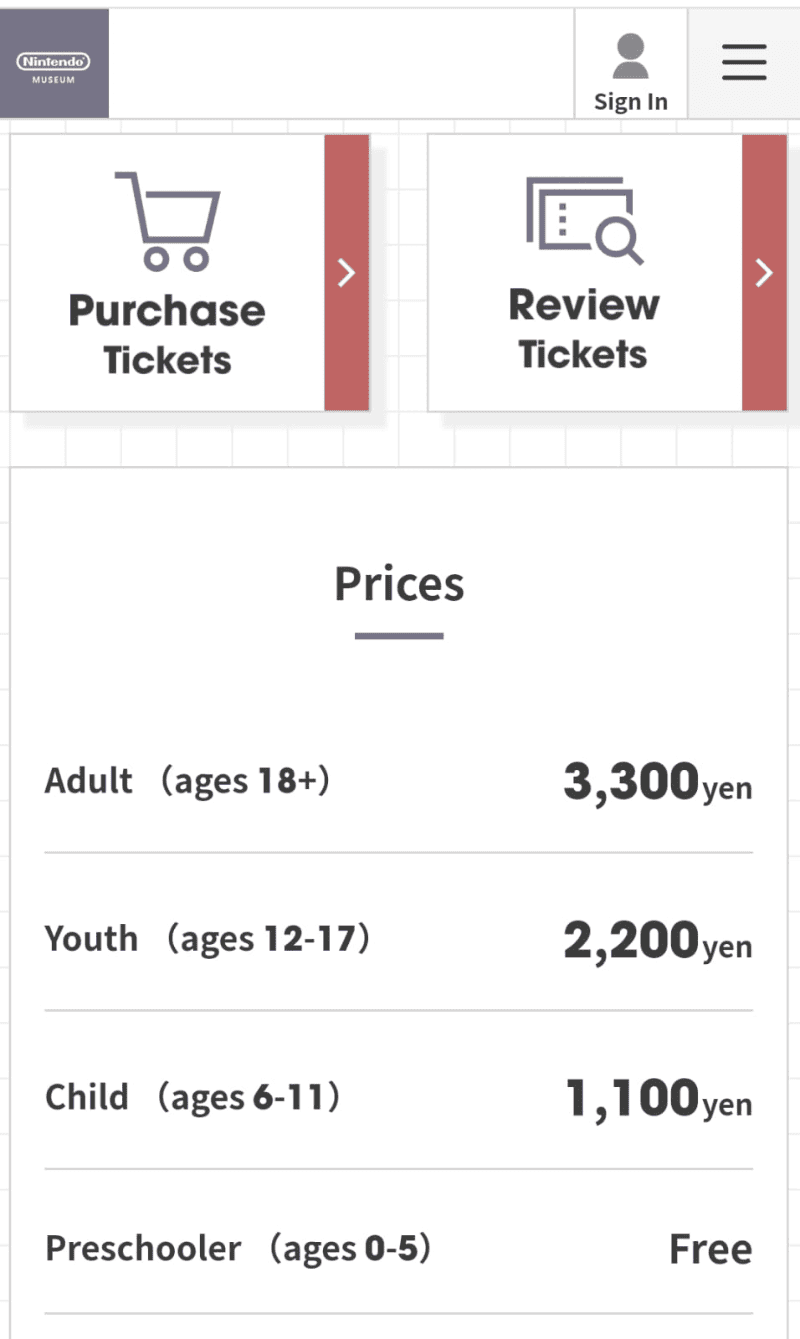Click the Sign In person icon
The width and height of the screenshot is (800, 1339).
click(630, 56)
